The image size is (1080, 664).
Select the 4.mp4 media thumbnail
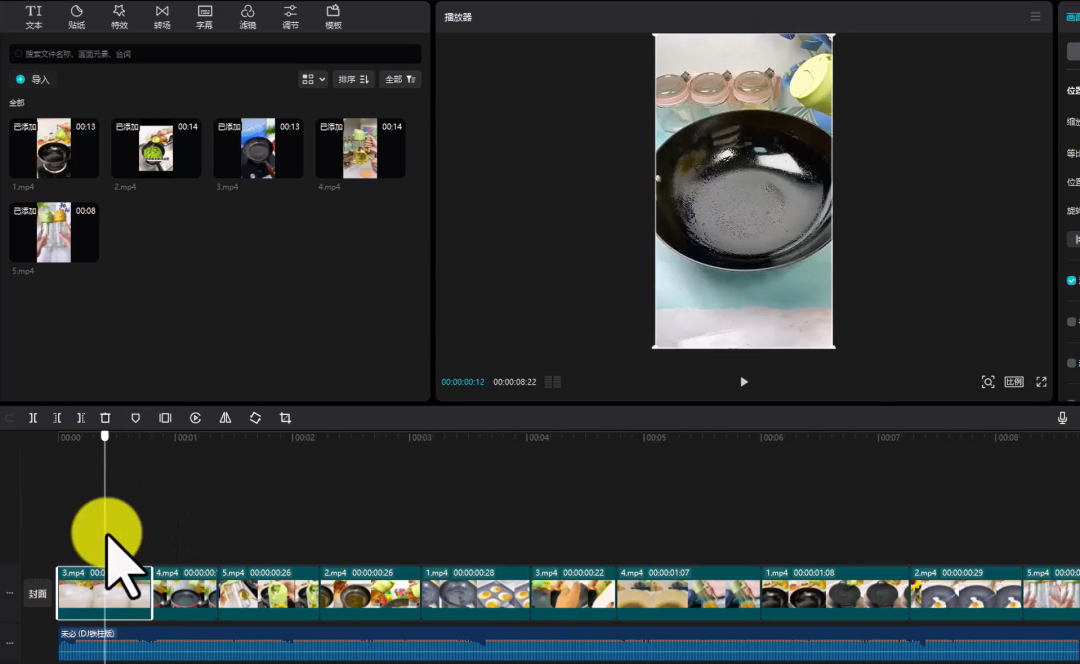(360, 148)
